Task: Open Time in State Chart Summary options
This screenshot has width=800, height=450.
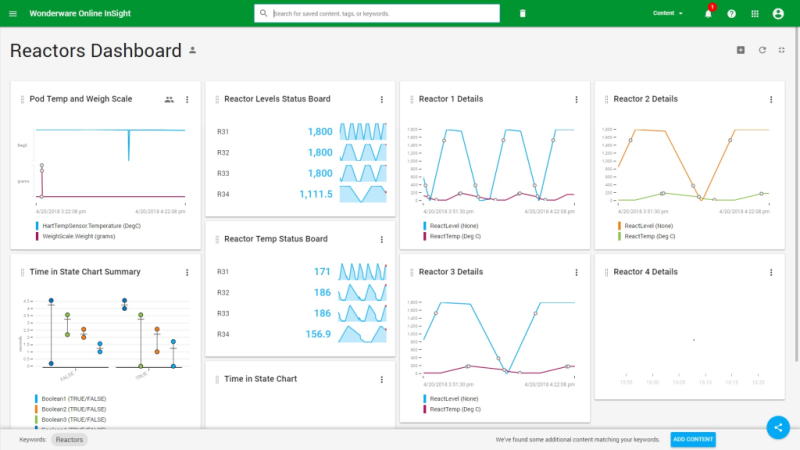Action: [x=187, y=271]
